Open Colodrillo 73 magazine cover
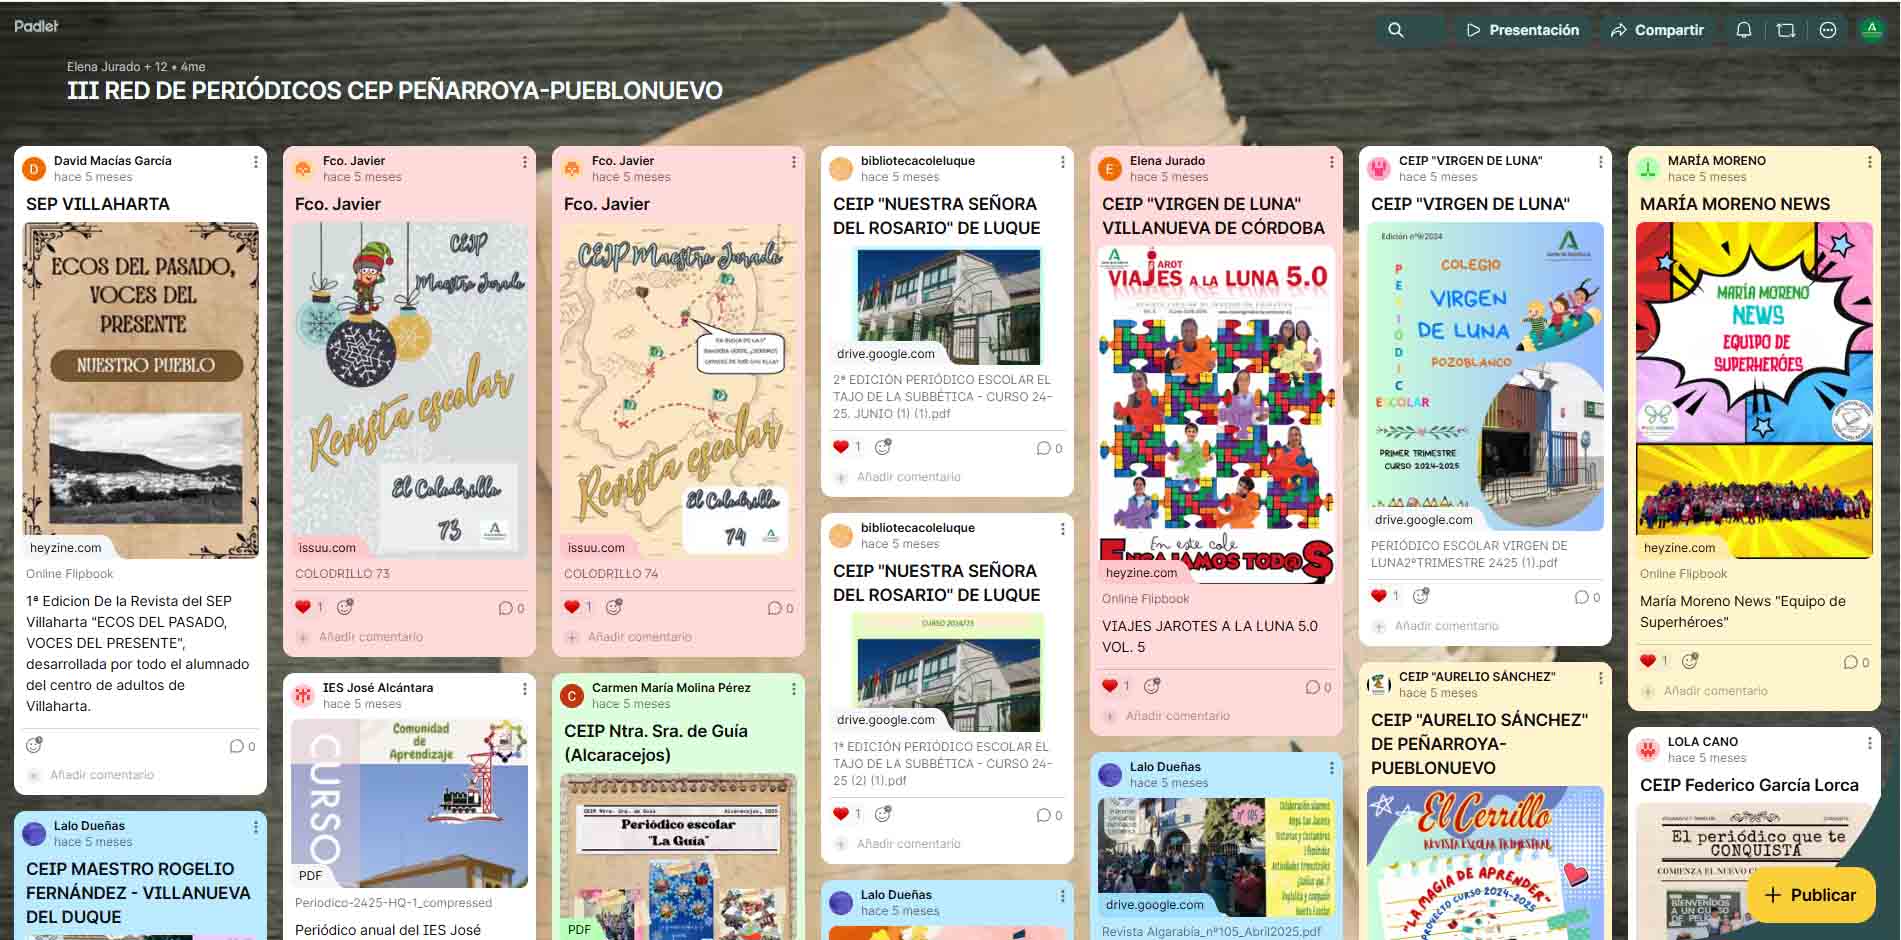 pos(410,390)
